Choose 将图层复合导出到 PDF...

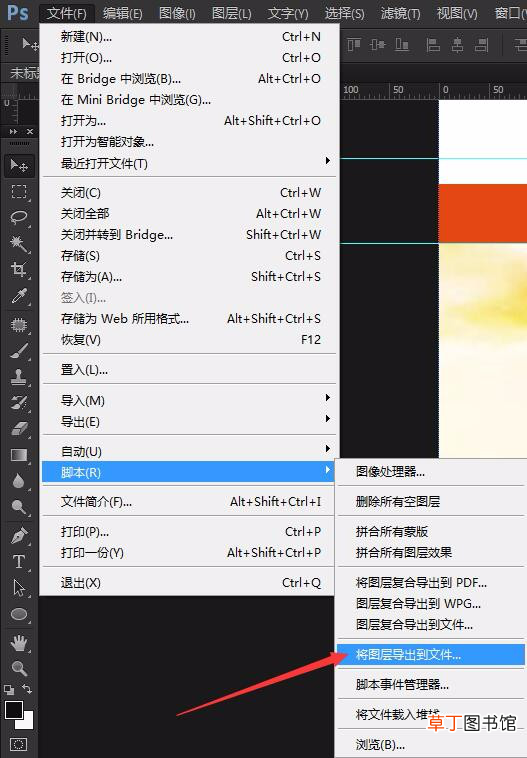431,583
